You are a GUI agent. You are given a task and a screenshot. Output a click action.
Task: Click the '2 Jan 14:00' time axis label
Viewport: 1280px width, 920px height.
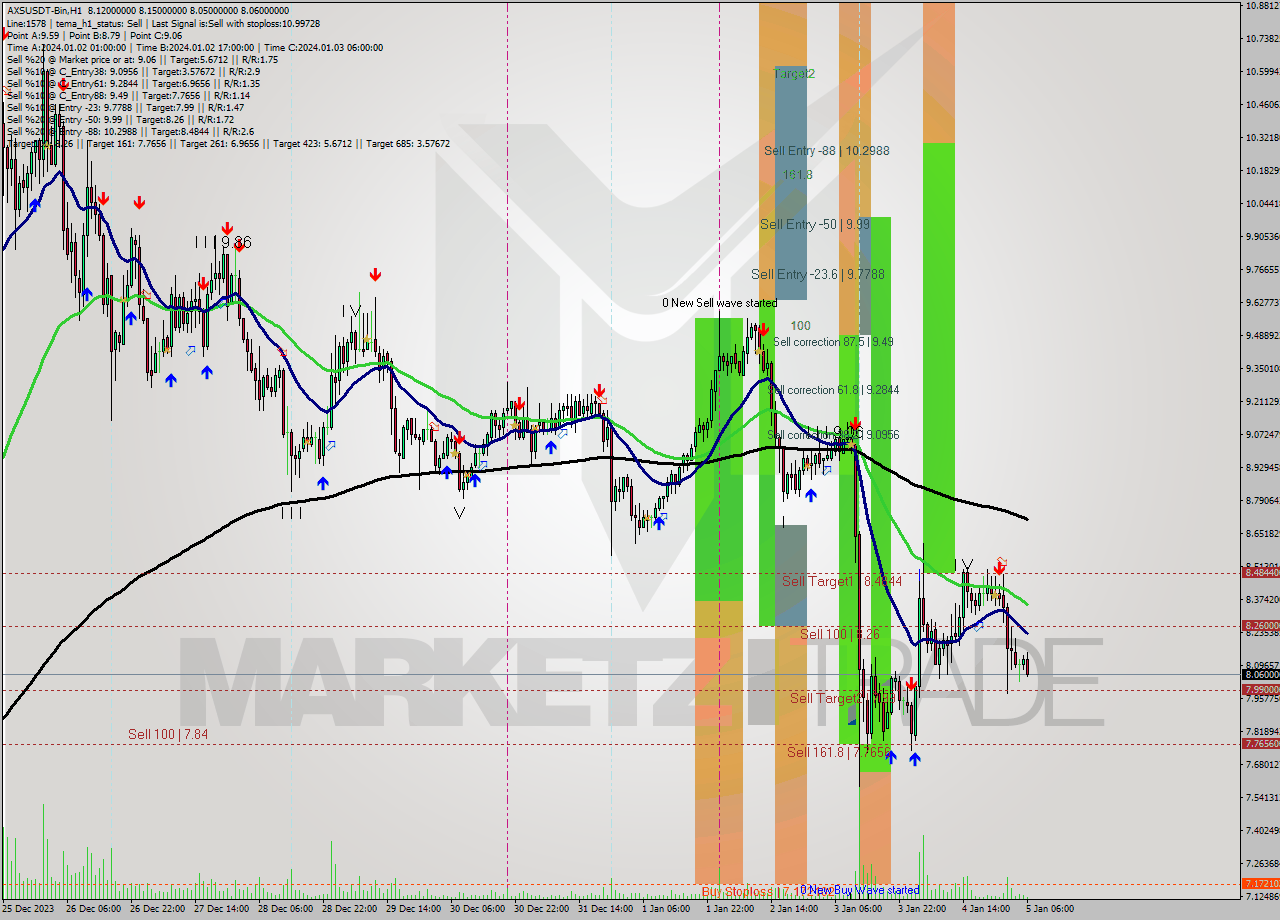point(796,908)
